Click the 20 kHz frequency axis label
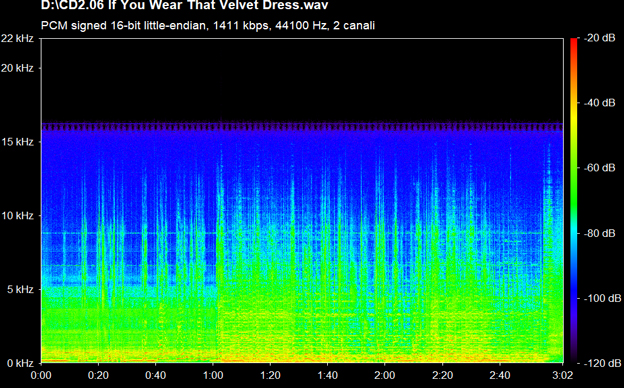The width and height of the screenshot is (624, 388). pyautogui.click(x=18, y=68)
